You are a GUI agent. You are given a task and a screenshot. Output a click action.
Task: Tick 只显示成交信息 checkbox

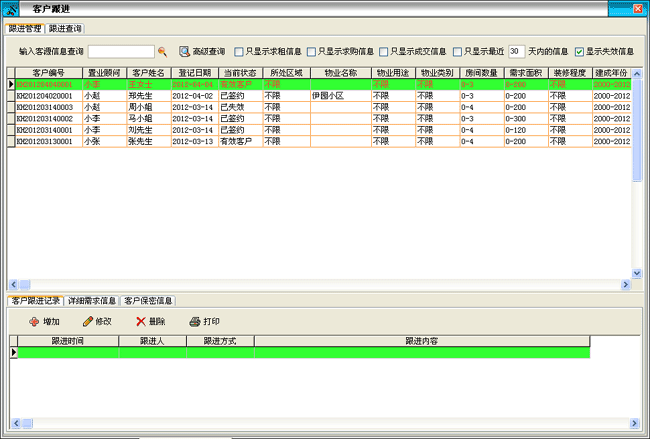coord(383,51)
